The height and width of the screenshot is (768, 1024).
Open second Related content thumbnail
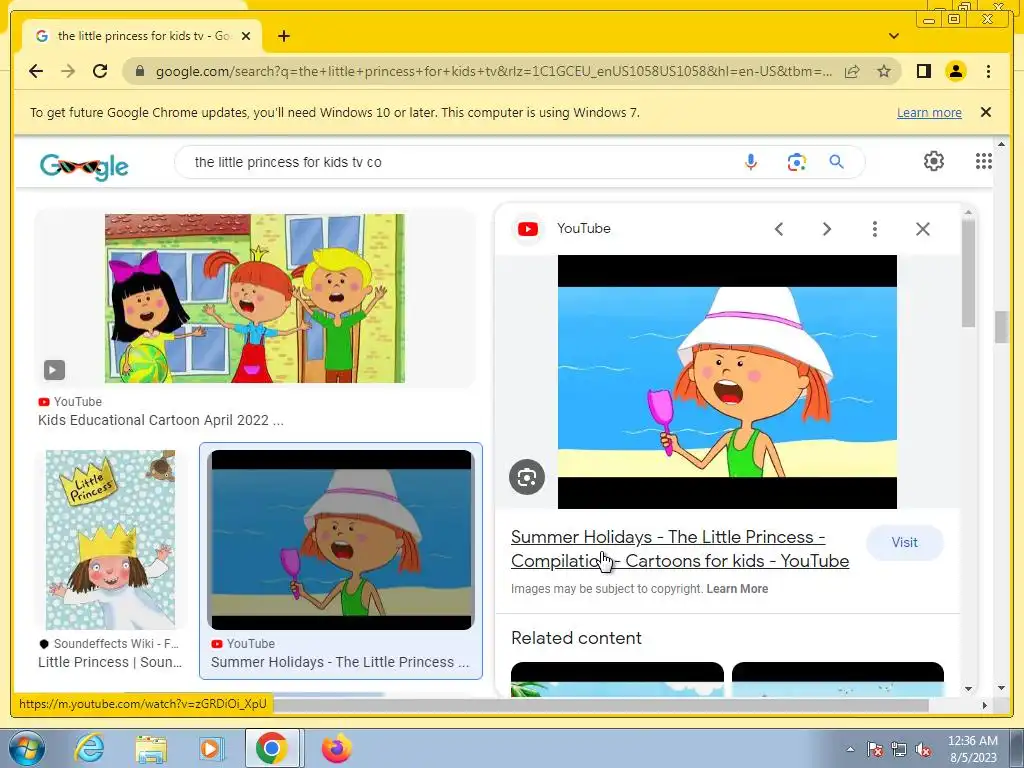838,679
